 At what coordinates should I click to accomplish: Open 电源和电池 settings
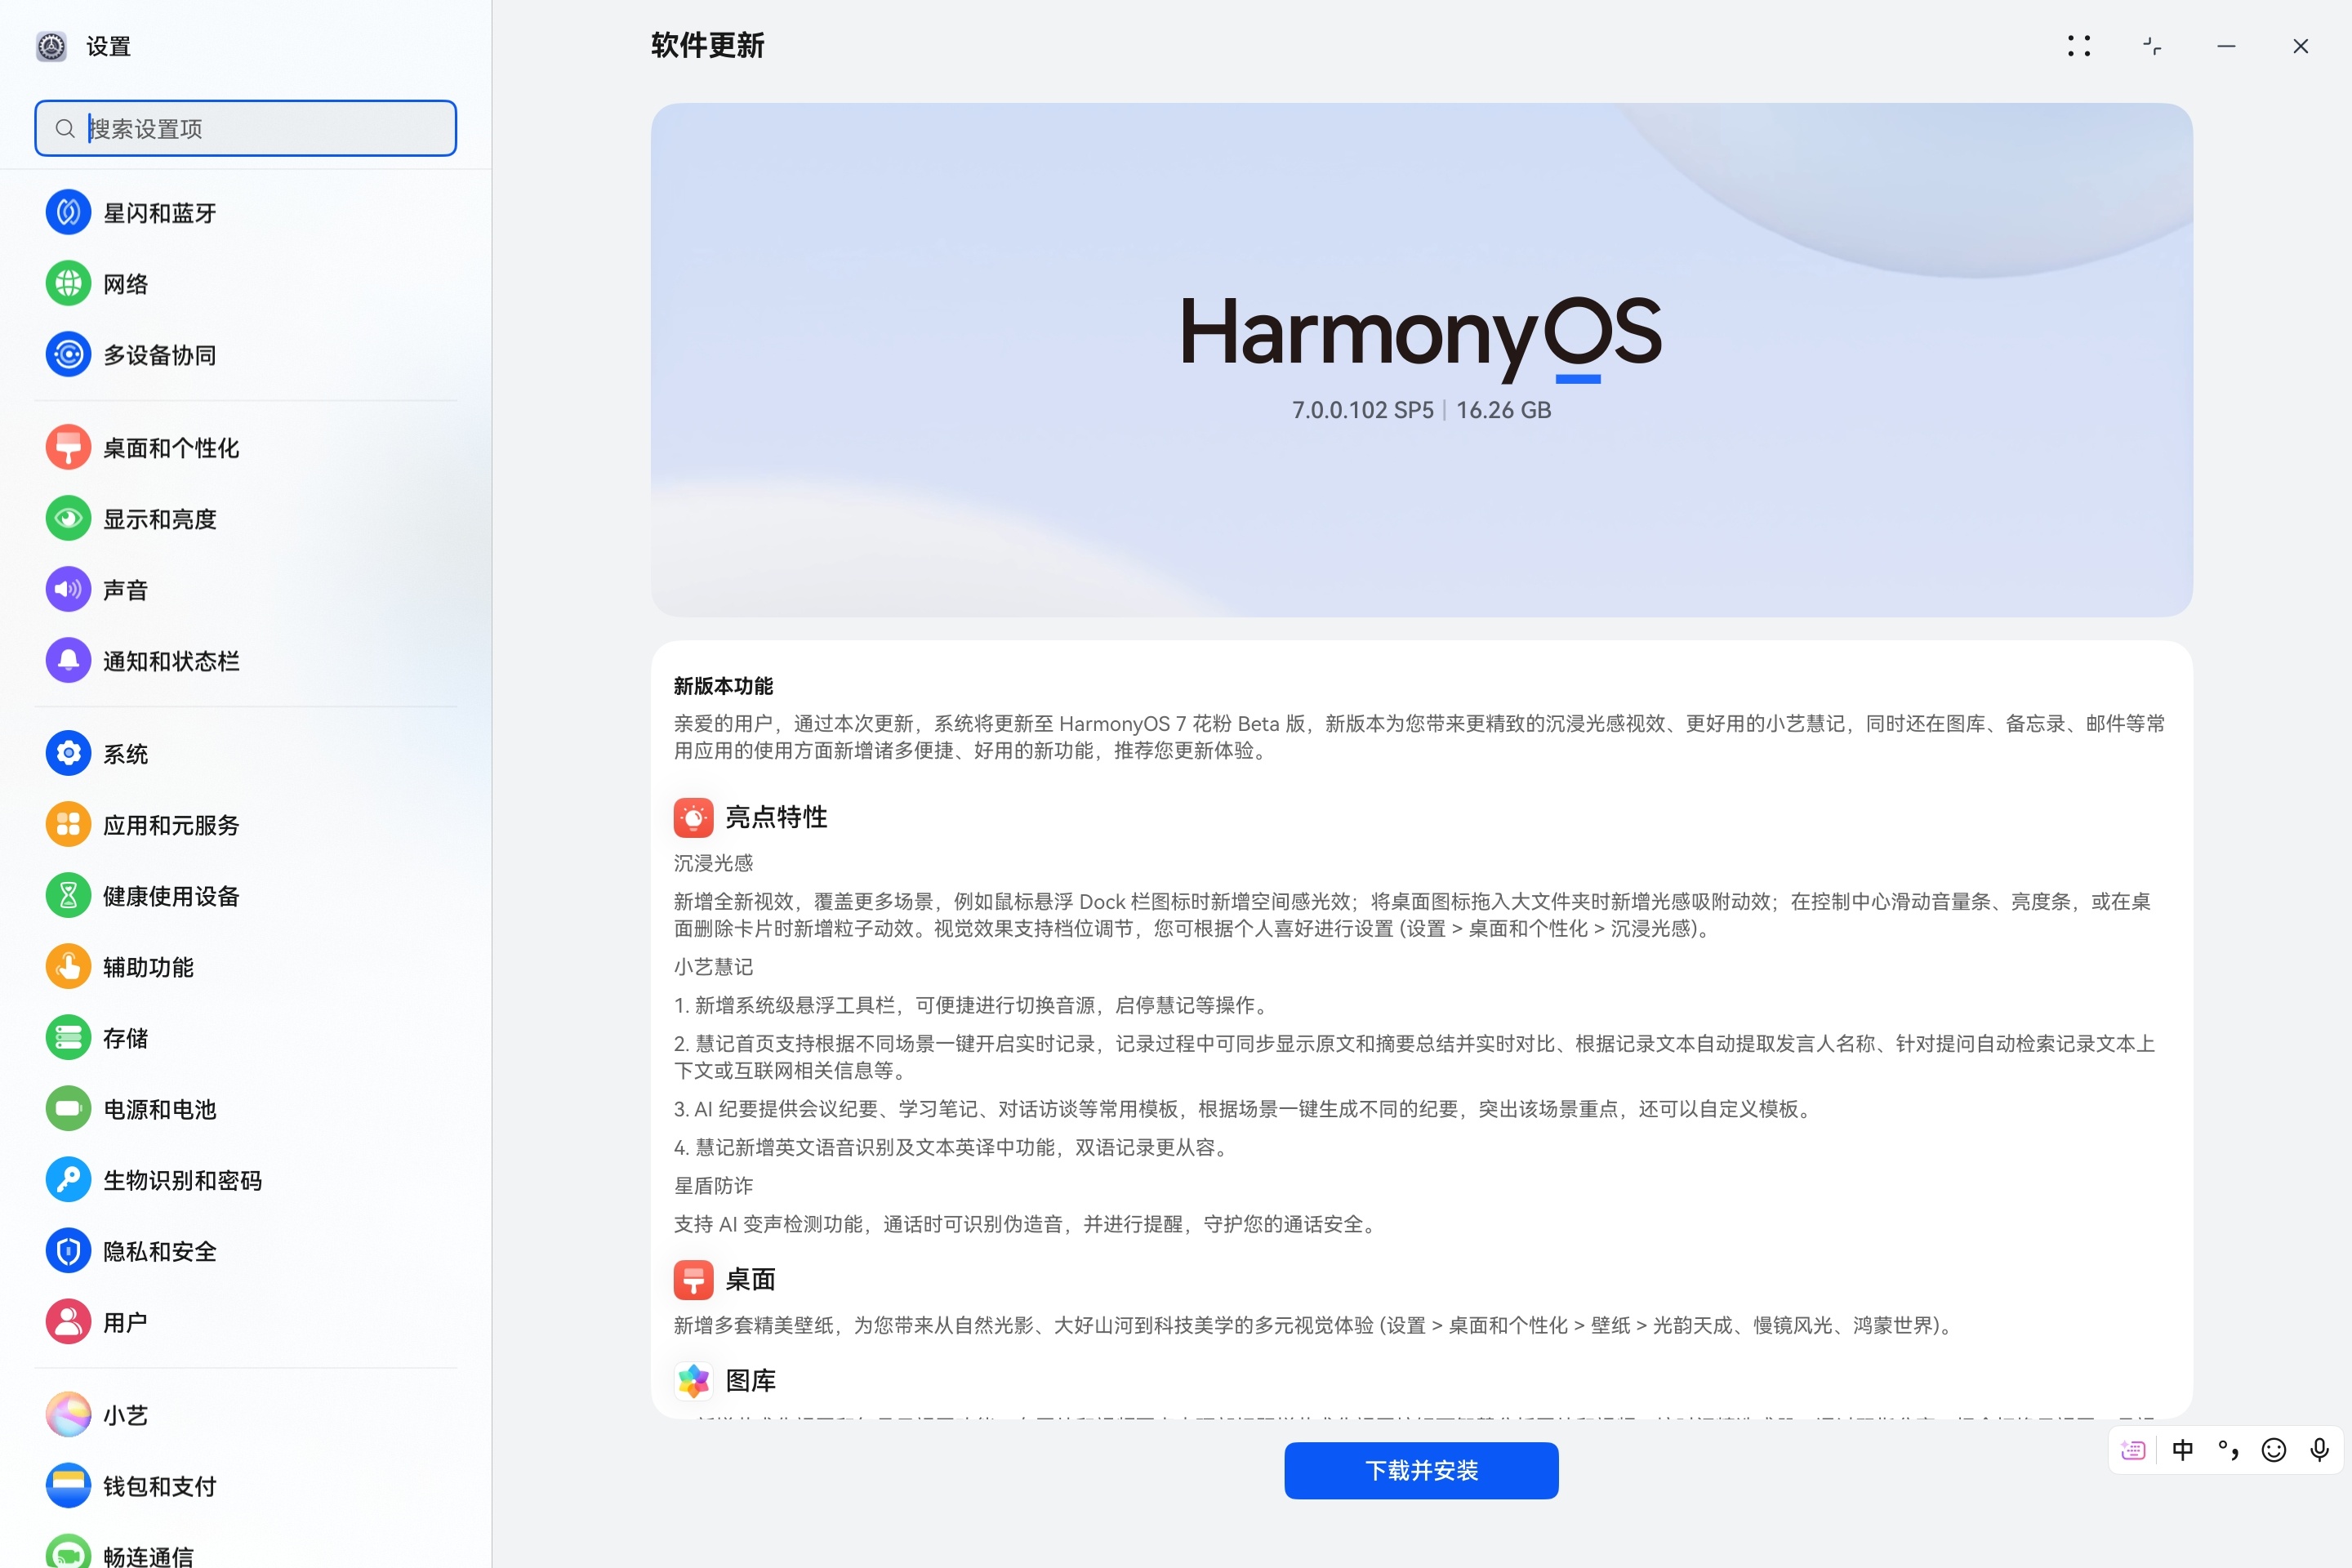point(246,1109)
